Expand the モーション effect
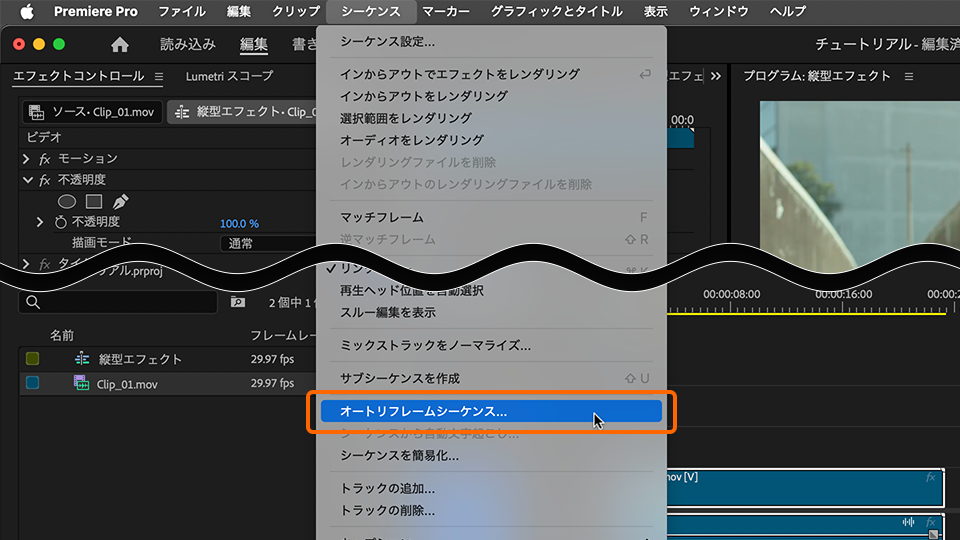This screenshot has width=960, height=540. pyautogui.click(x=26, y=159)
